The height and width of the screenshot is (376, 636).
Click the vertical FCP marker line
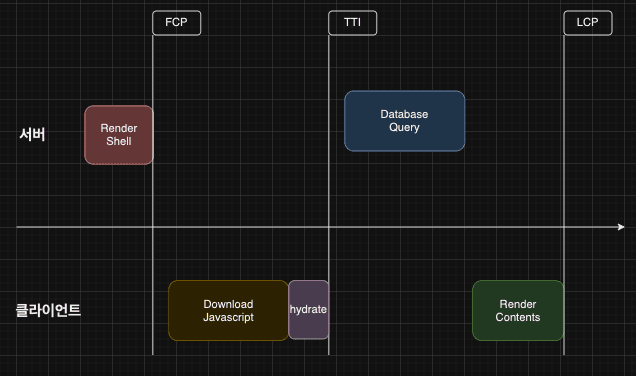[153, 195]
